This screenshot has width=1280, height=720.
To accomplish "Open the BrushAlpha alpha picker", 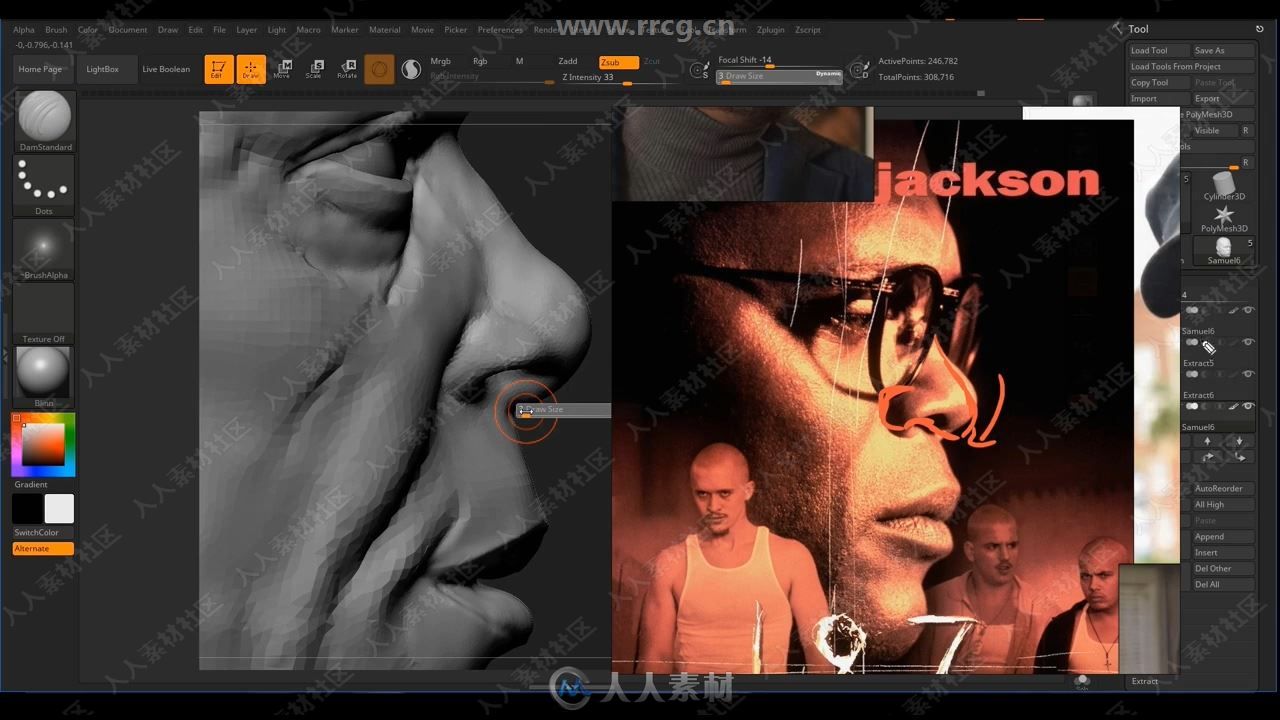I will click(x=44, y=249).
